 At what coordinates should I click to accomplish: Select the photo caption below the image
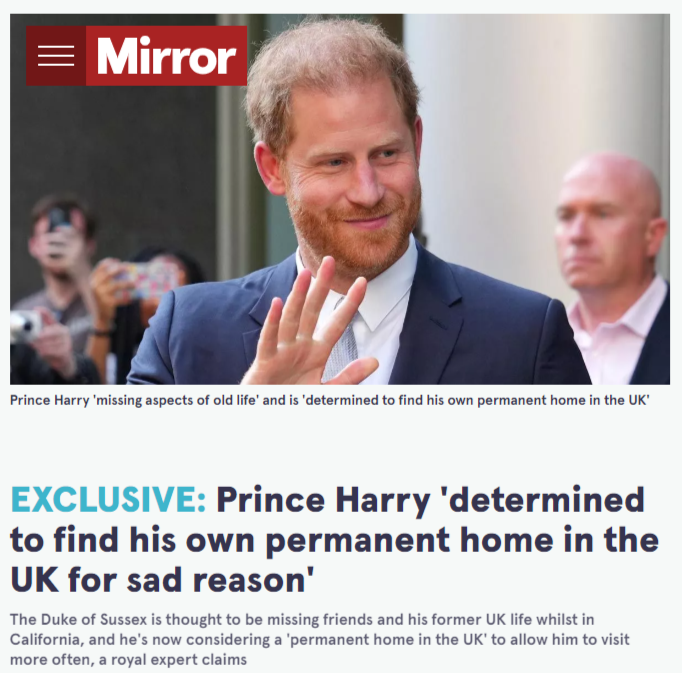coord(330,400)
